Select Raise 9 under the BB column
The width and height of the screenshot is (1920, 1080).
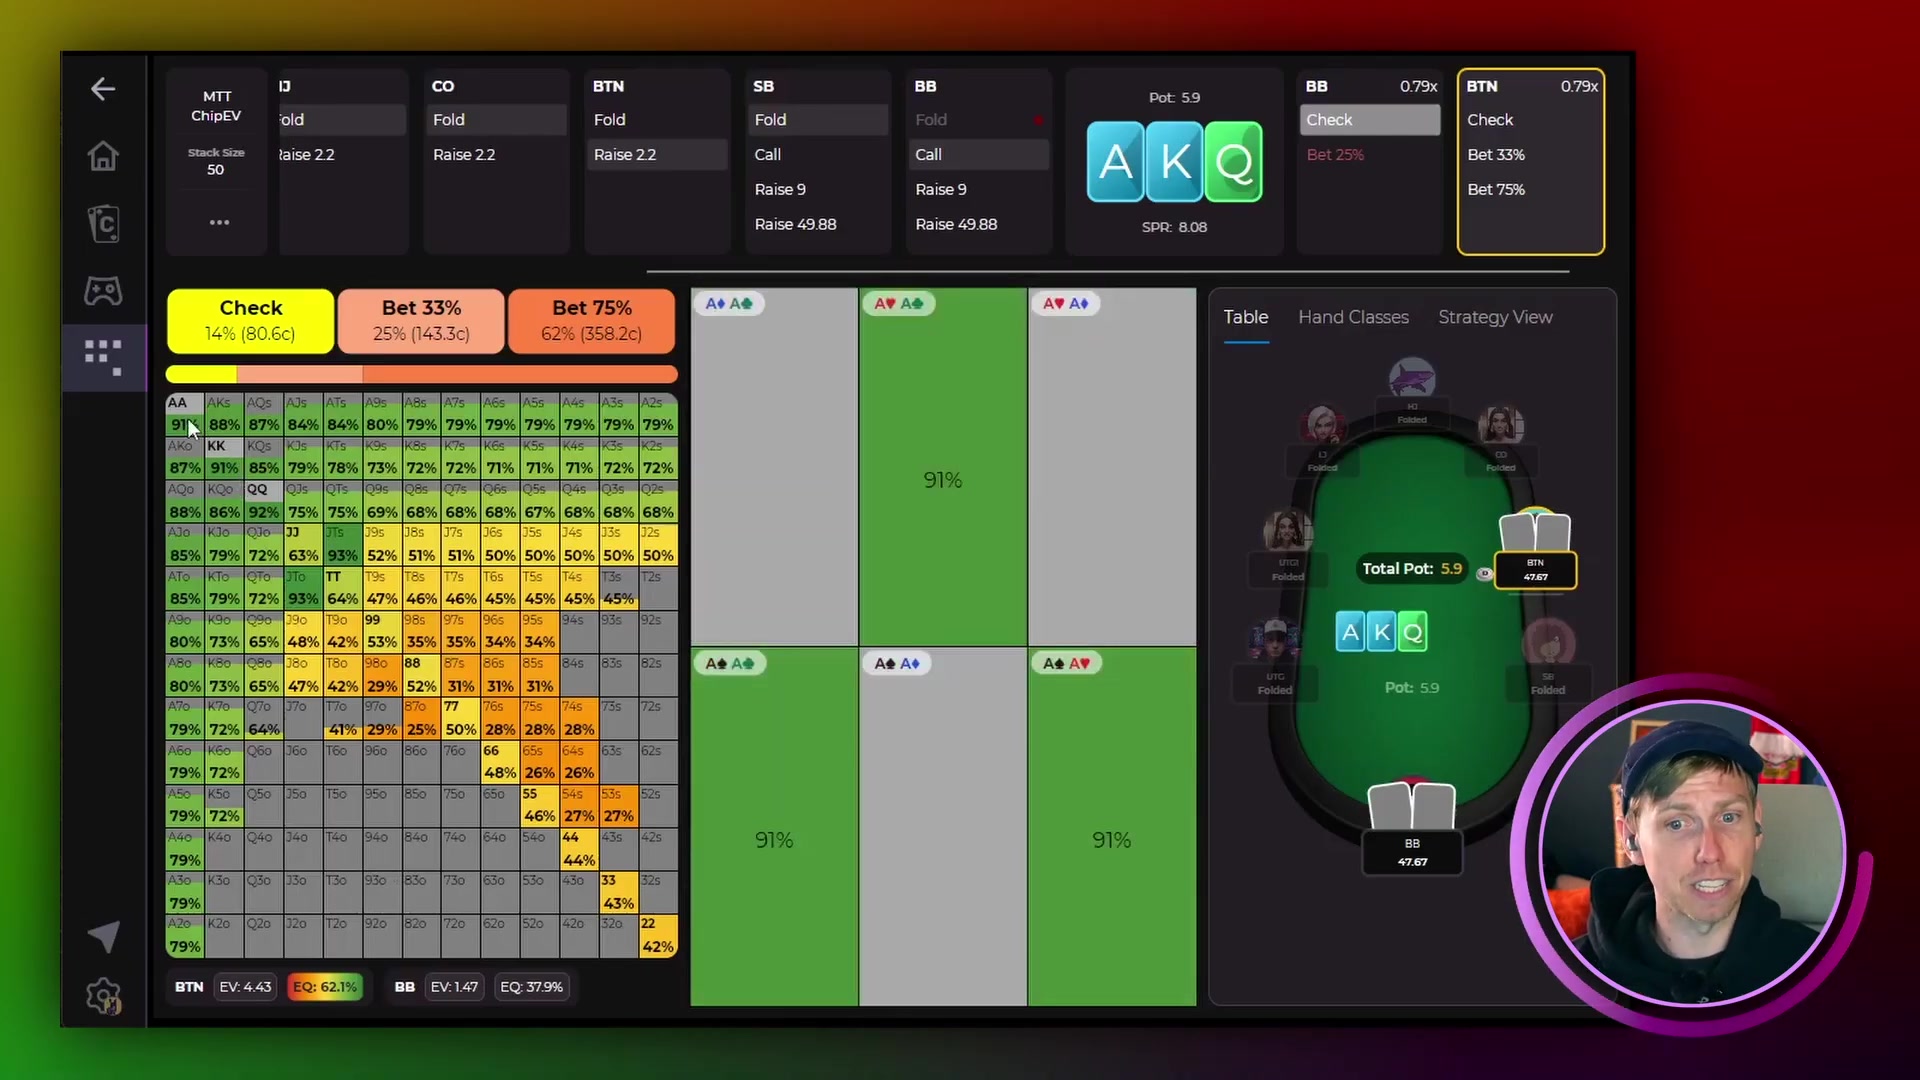pos(979,190)
